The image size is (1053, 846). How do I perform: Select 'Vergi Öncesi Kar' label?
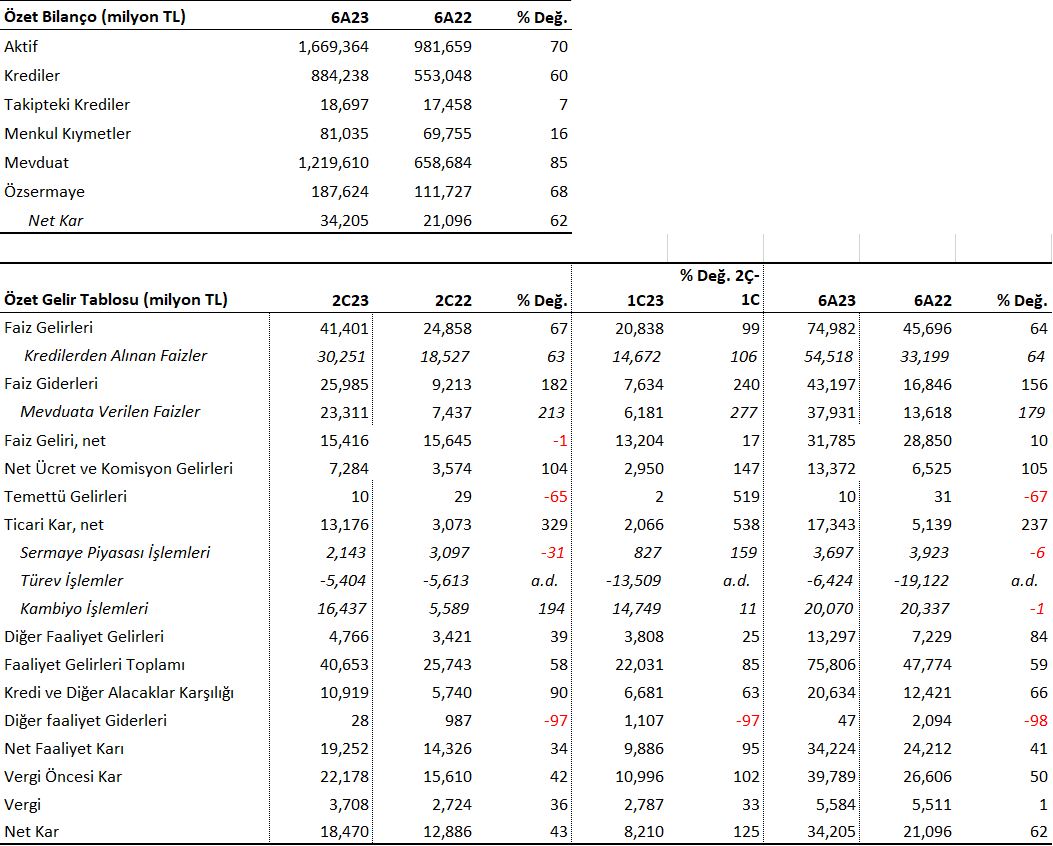point(63,777)
